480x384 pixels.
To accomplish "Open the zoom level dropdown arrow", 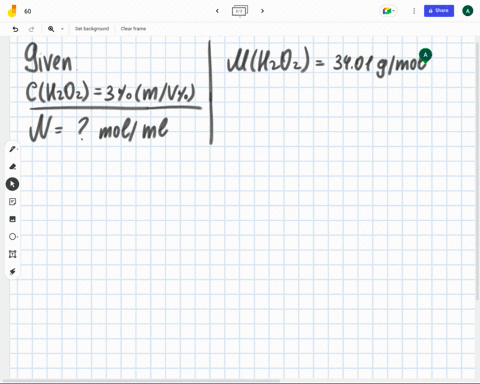I will pyautogui.click(x=62, y=29).
